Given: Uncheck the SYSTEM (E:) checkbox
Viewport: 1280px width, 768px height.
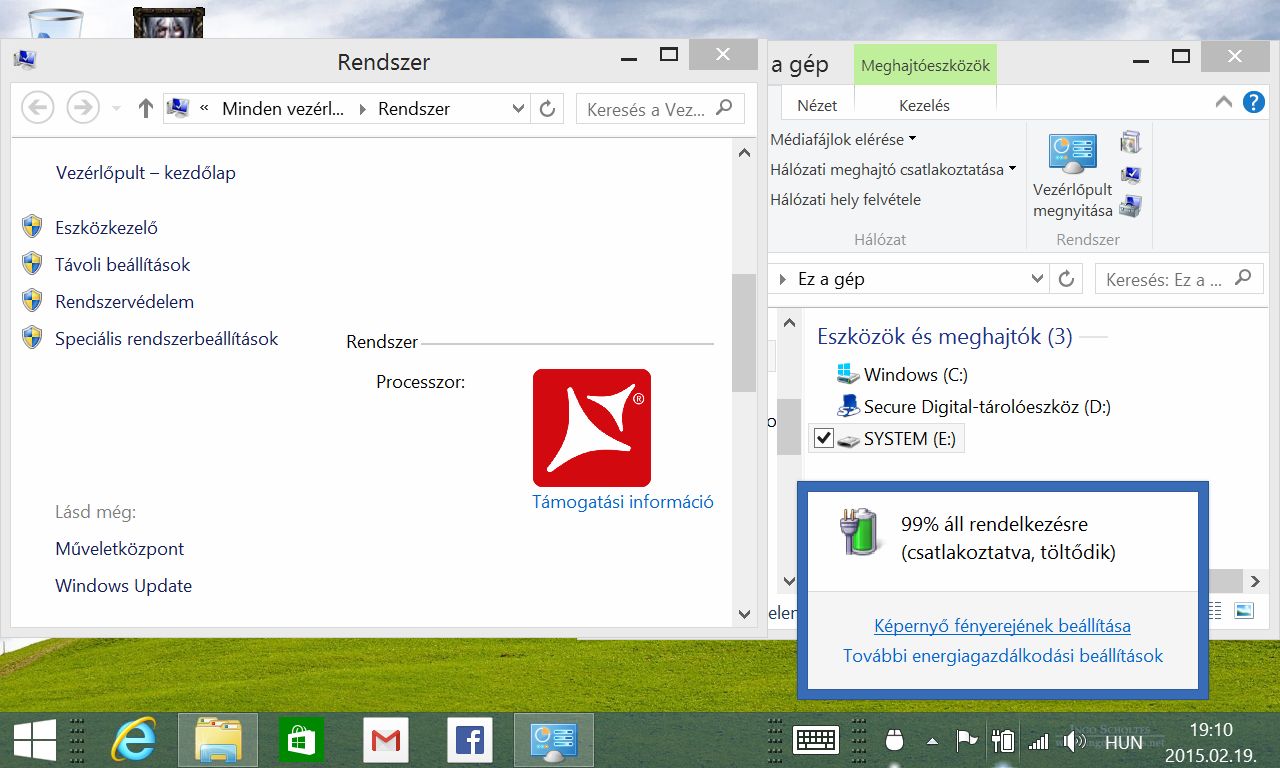Looking at the screenshot, I should (x=824, y=438).
